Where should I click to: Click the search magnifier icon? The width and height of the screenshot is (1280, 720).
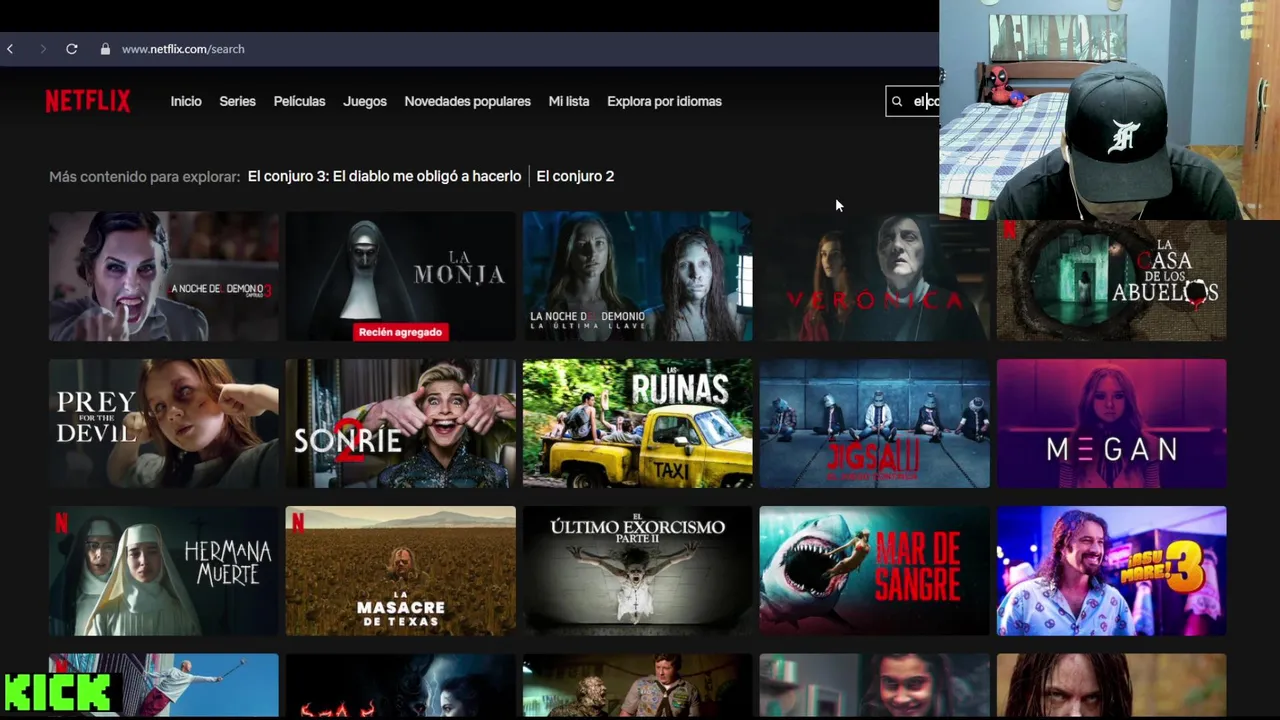[897, 101]
